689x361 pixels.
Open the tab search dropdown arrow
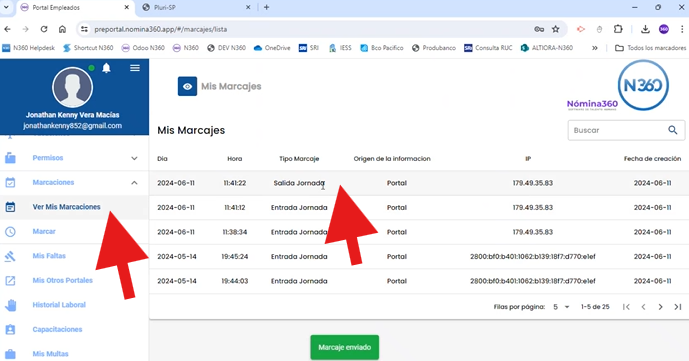(6, 7)
